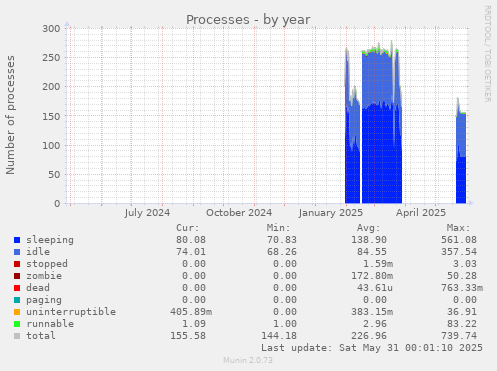The image size is (497, 371).
Task: Click the sleeping legend color swatch
Action: pyautogui.click(x=17, y=240)
